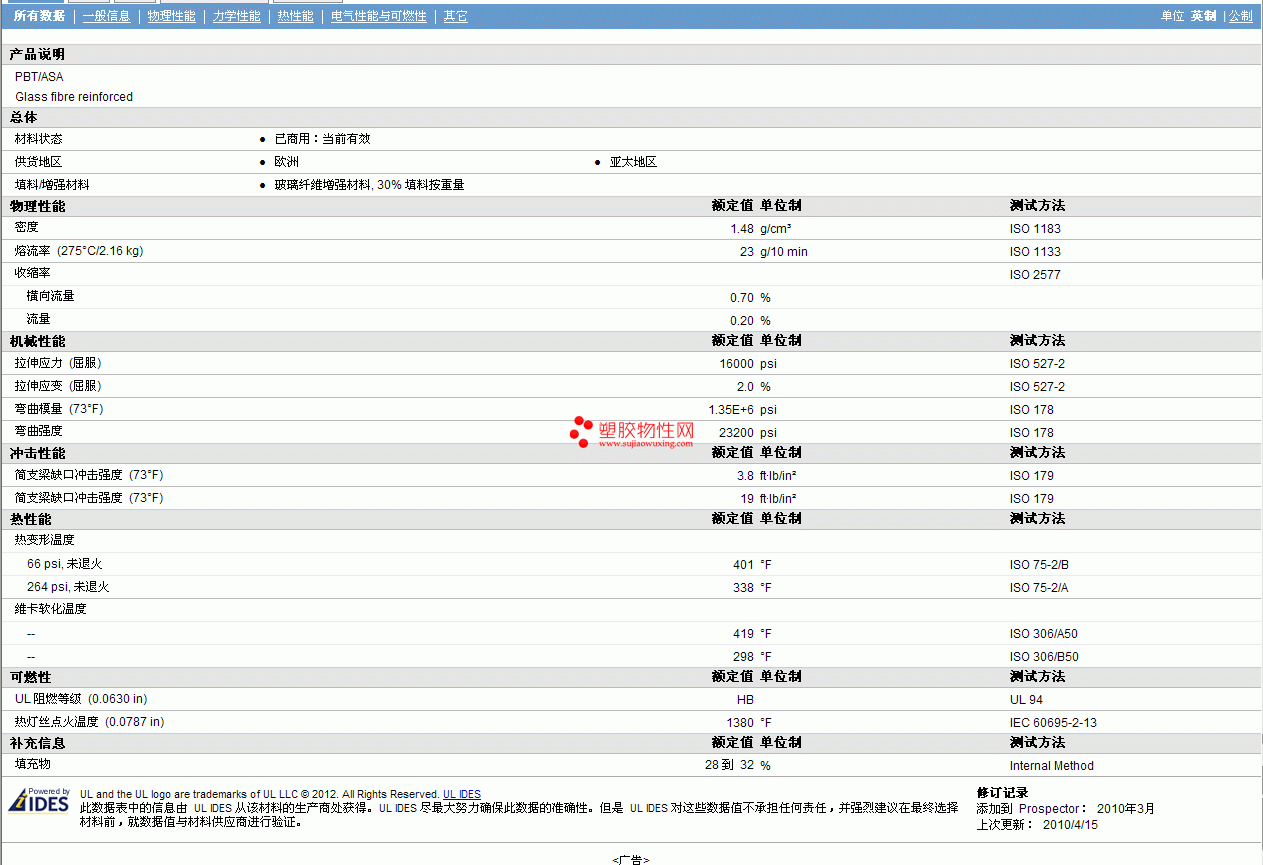Switch to the 一般信息 tab
This screenshot has height=865, width=1263.
(106, 16)
